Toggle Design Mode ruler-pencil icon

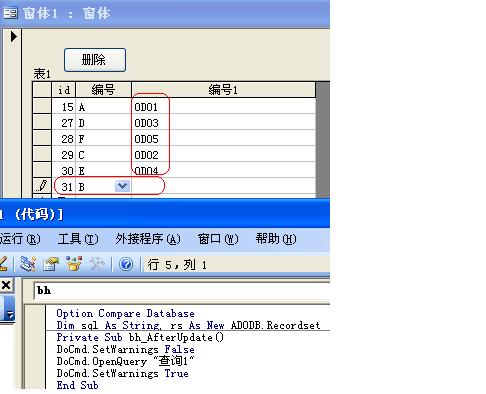[x=3, y=264]
